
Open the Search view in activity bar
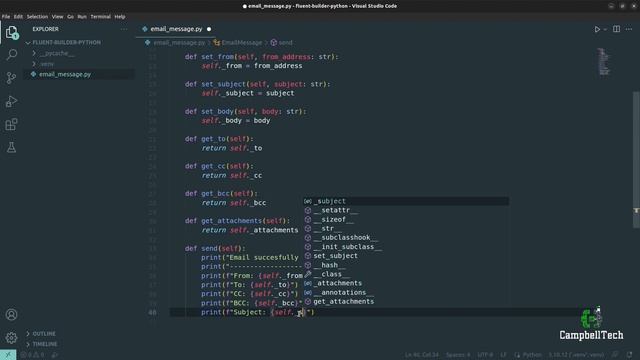click(11, 54)
